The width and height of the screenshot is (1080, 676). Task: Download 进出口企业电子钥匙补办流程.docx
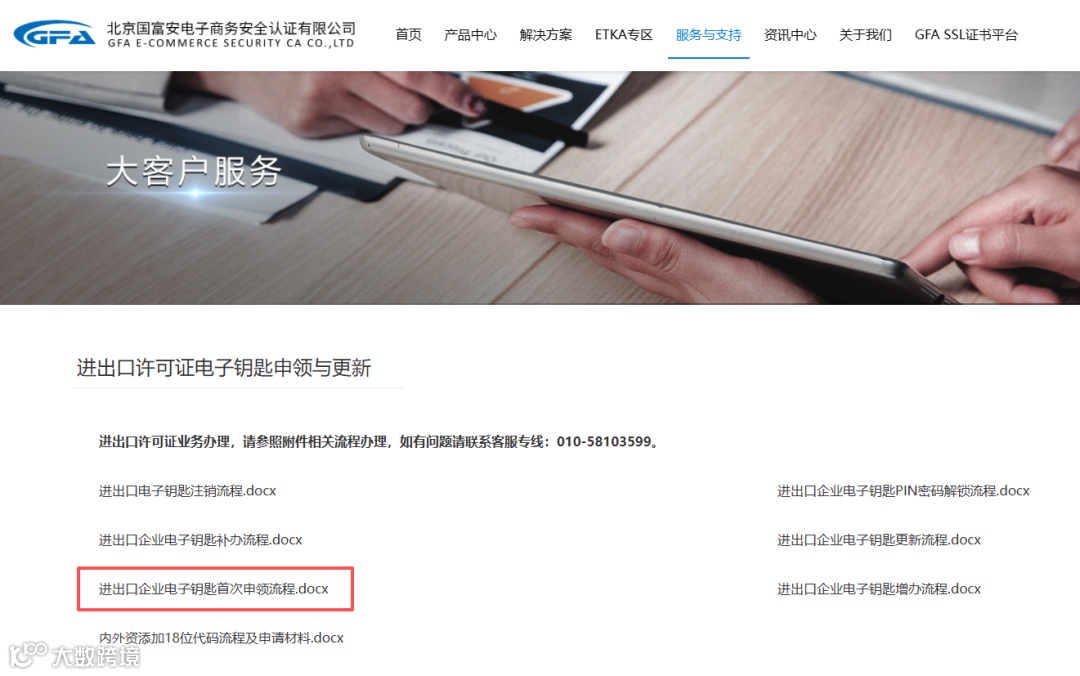[200, 540]
